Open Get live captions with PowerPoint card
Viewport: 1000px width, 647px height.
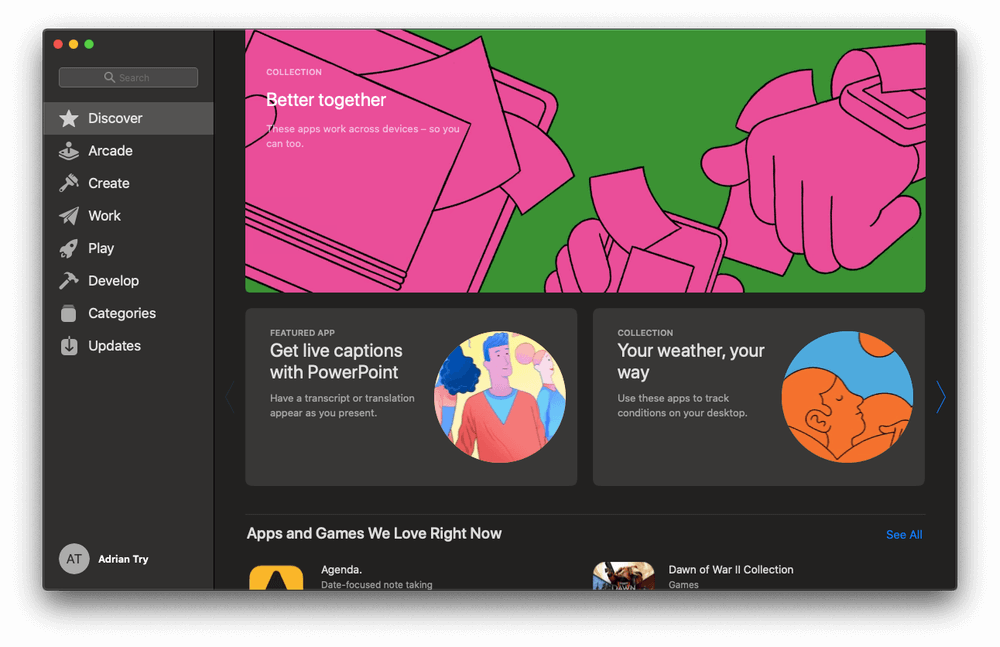coord(411,397)
